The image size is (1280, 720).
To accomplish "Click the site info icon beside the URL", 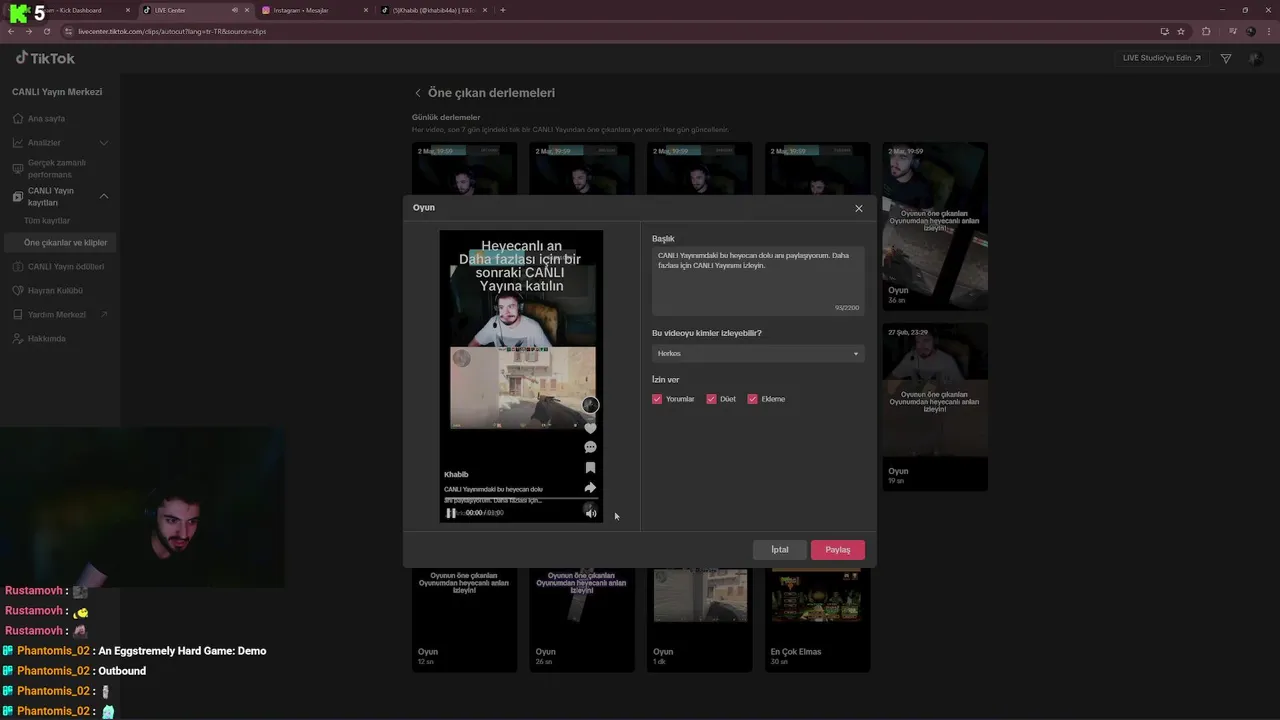I will 68,31.
